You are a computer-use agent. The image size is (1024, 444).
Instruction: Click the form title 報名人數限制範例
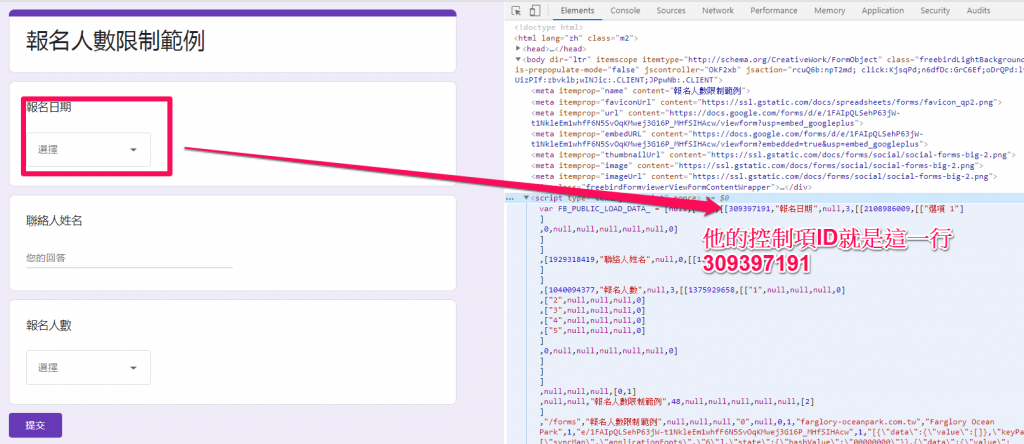coord(115,41)
